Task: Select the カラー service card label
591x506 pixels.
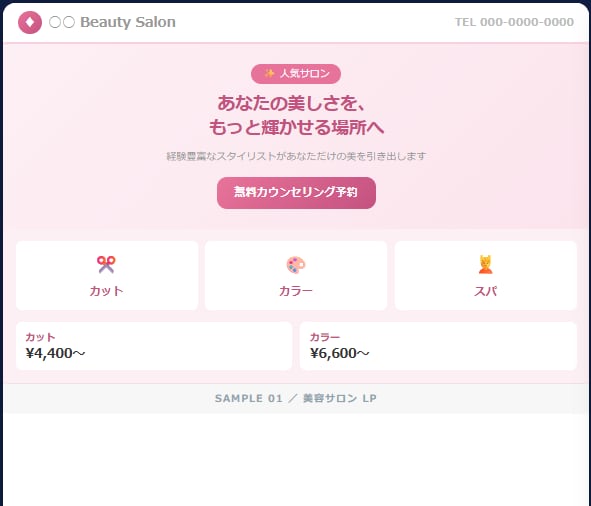Action: pos(296,291)
